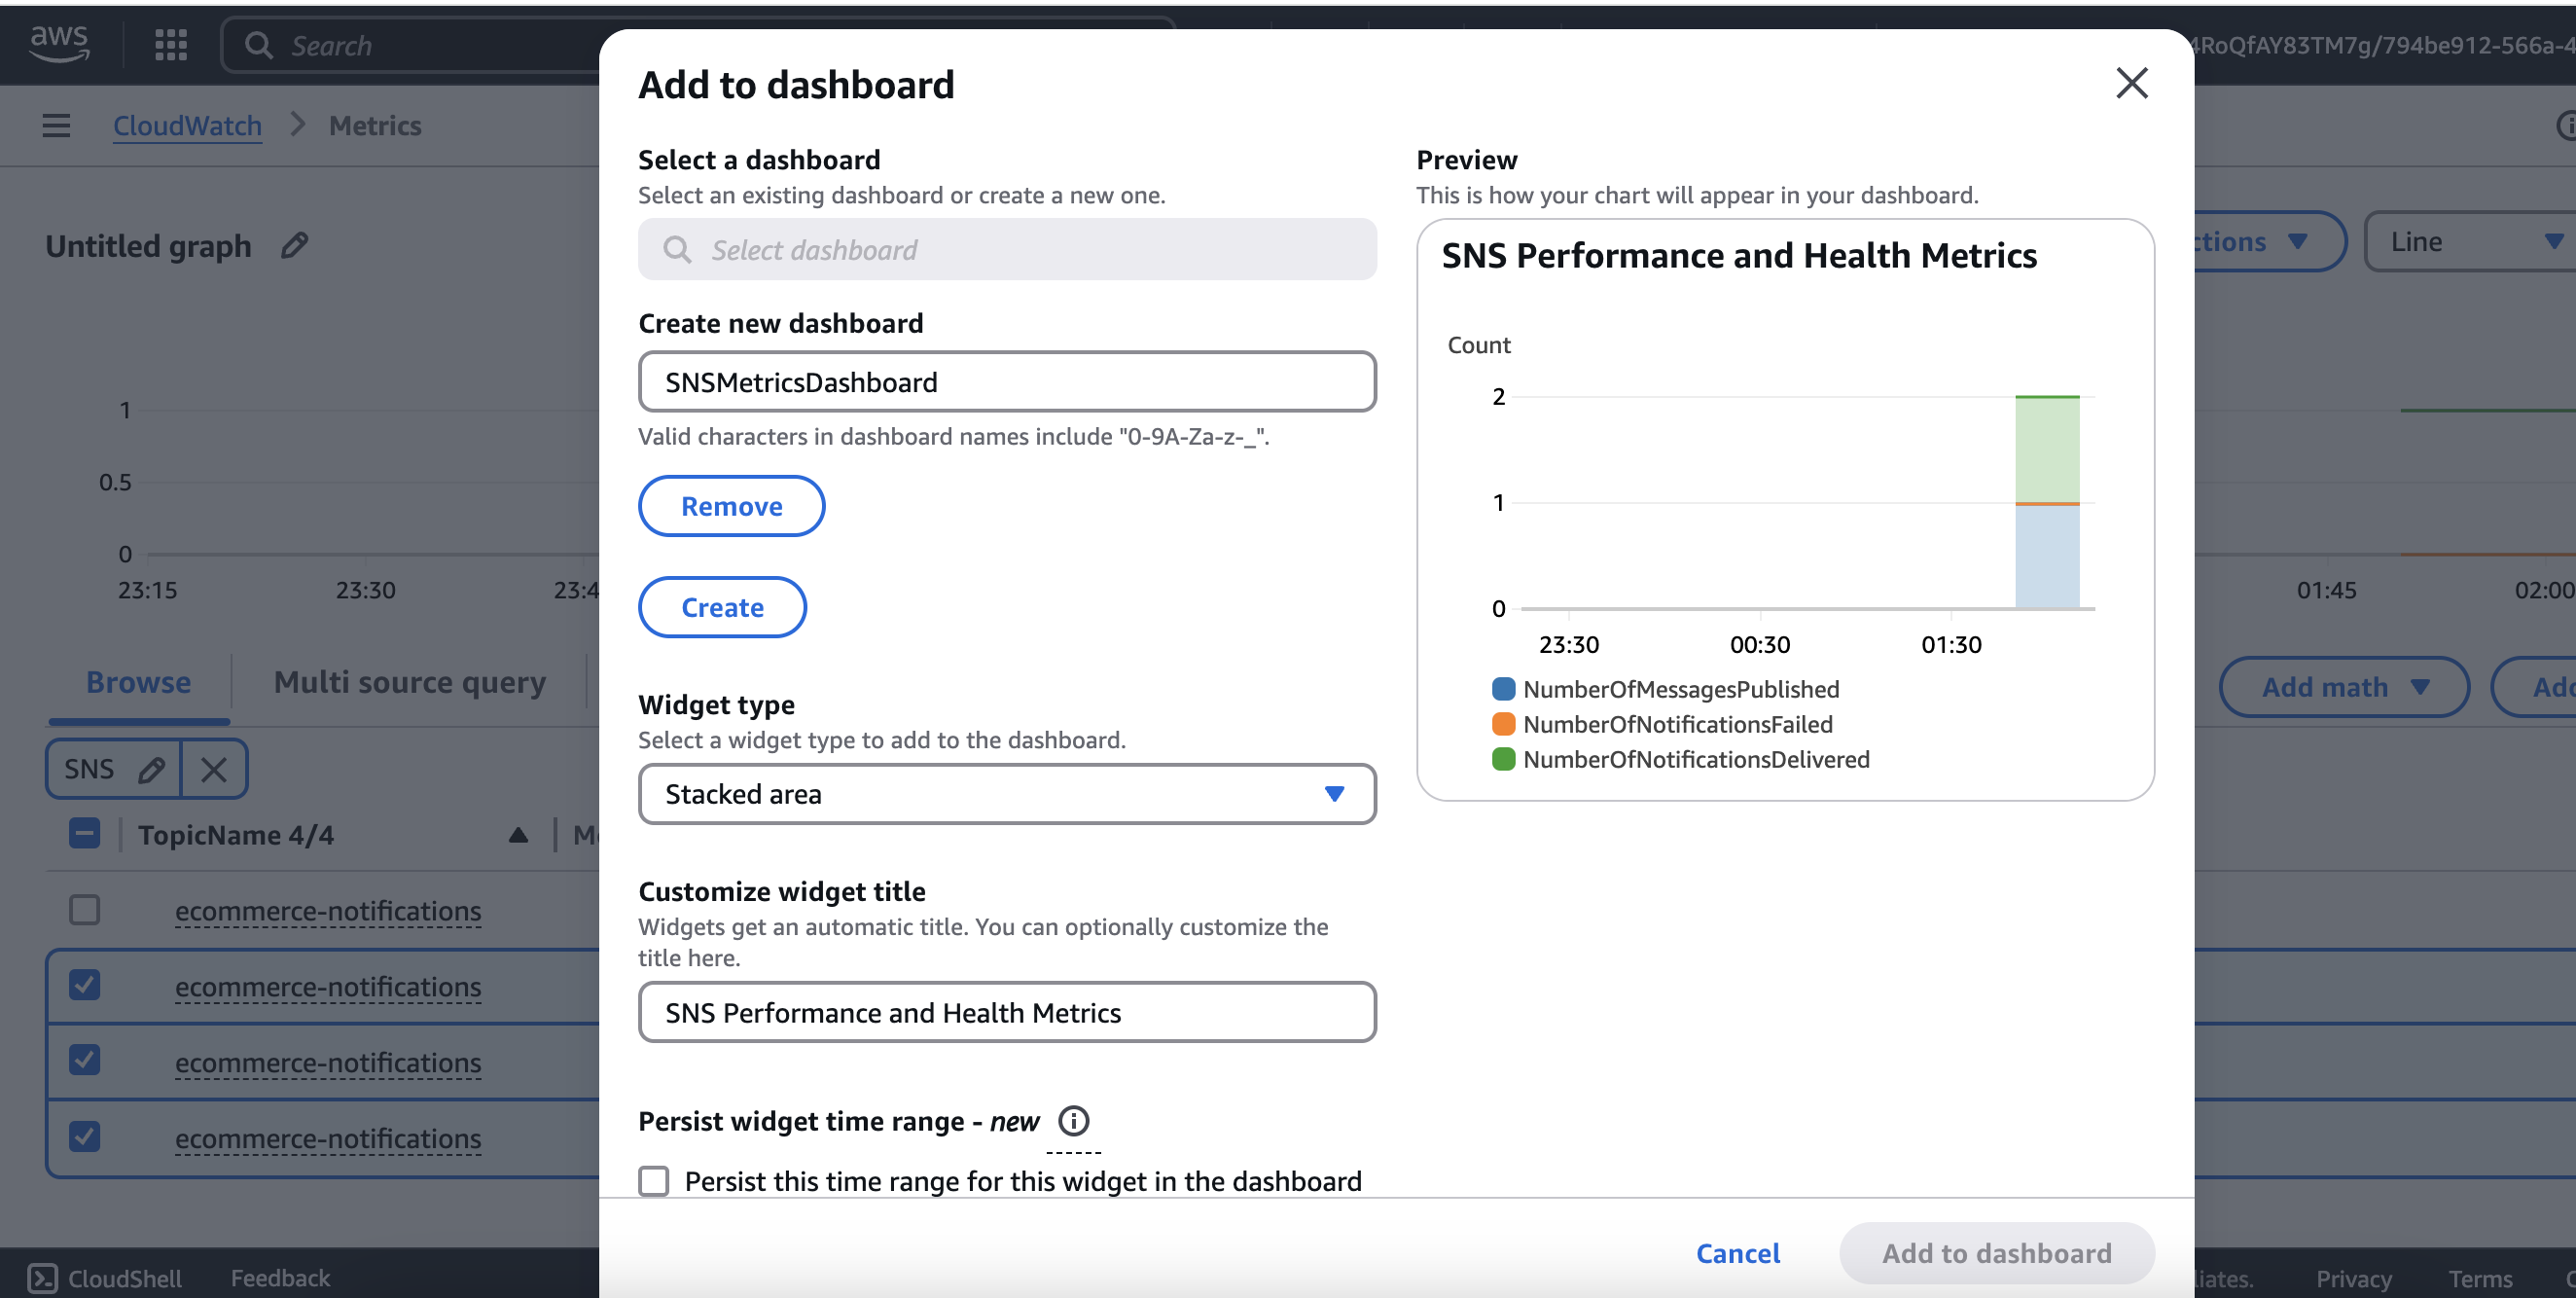Open last ecommerce-notifications topic link
The width and height of the screenshot is (2576, 1298).
coord(328,1137)
